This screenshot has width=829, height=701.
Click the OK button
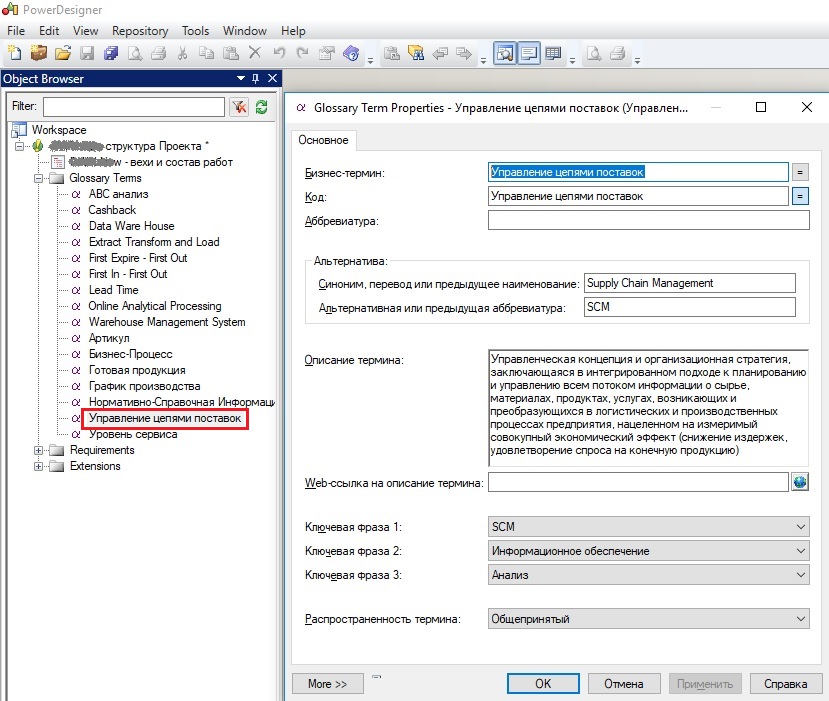tap(543, 684)
